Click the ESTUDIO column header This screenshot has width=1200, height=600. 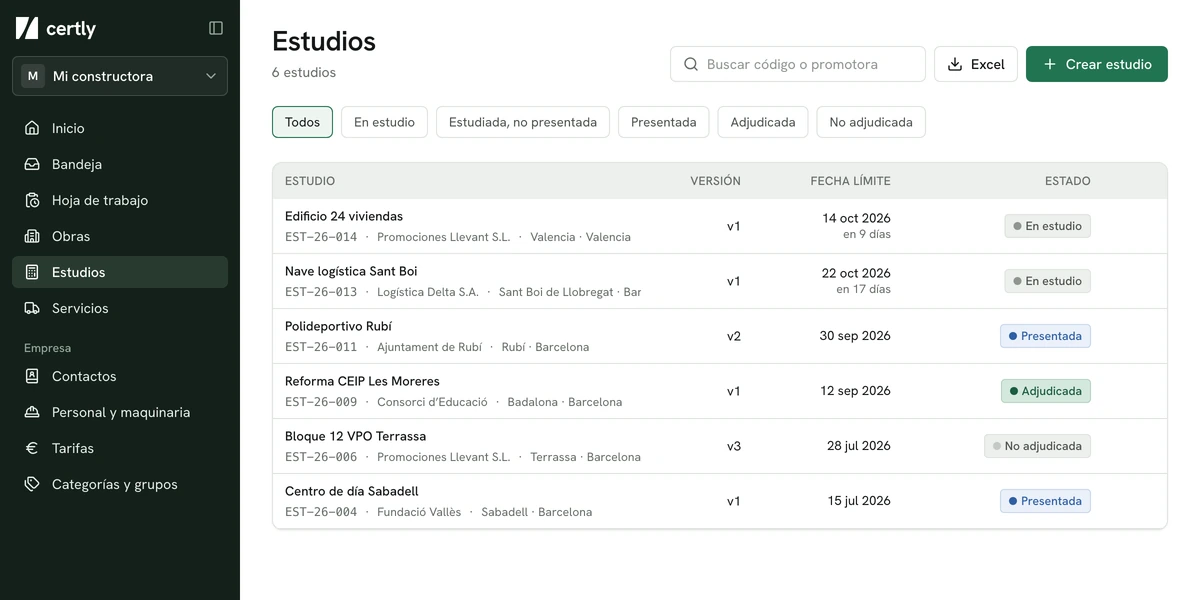point(310,181)
